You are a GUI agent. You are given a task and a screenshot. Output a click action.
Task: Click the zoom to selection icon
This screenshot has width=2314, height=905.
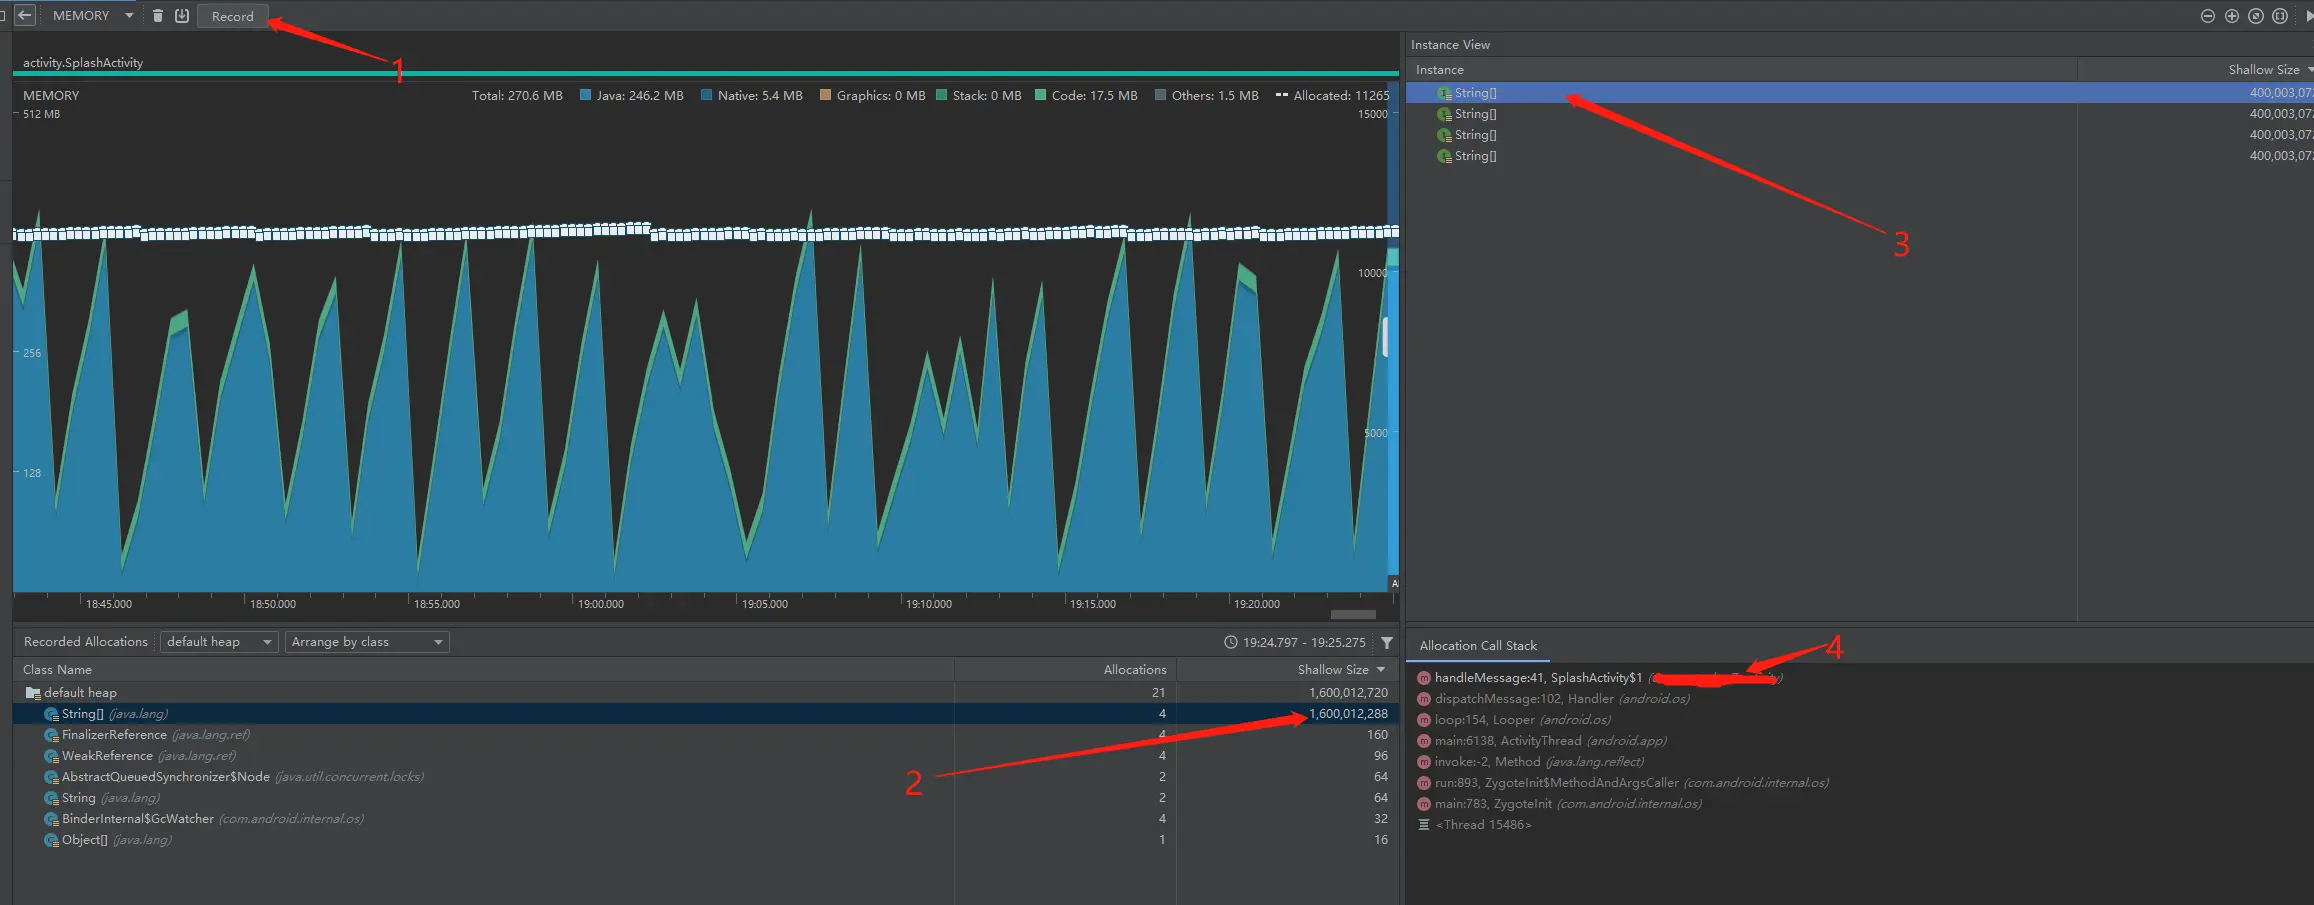coord(2280,16)
